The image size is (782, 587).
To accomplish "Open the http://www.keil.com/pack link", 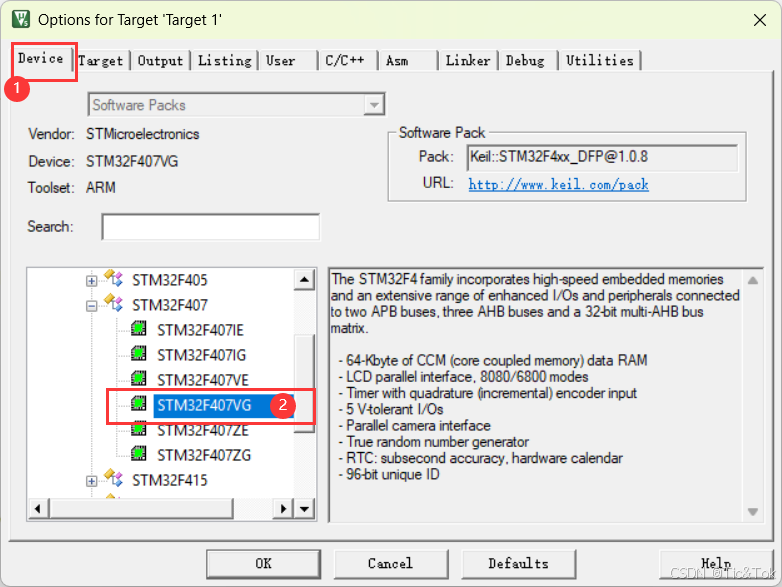I will coord(559,185).
